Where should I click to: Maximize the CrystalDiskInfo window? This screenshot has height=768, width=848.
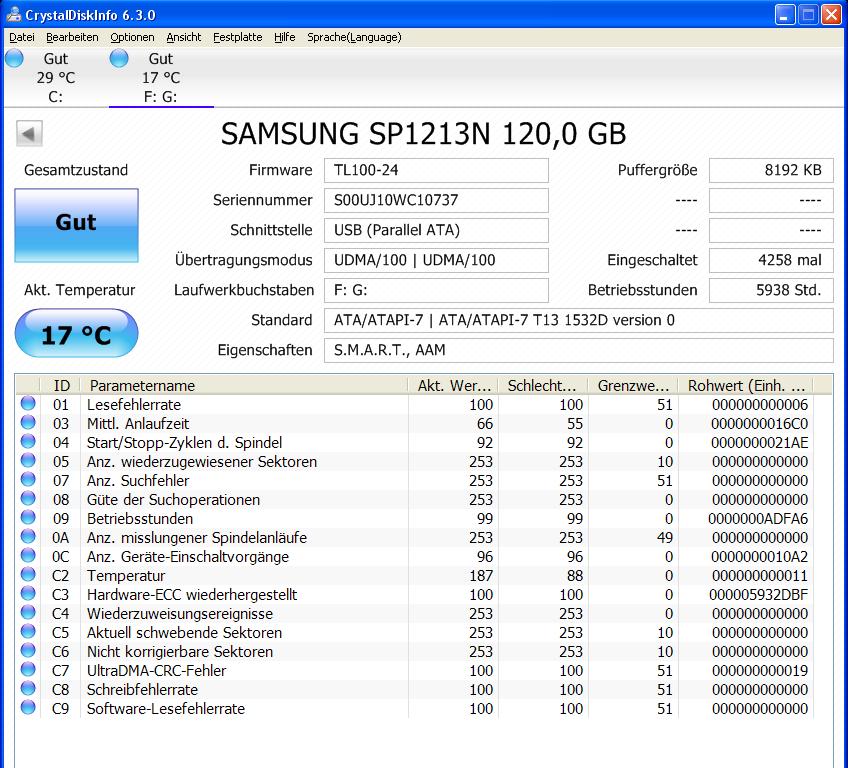[x=808, y=15]
